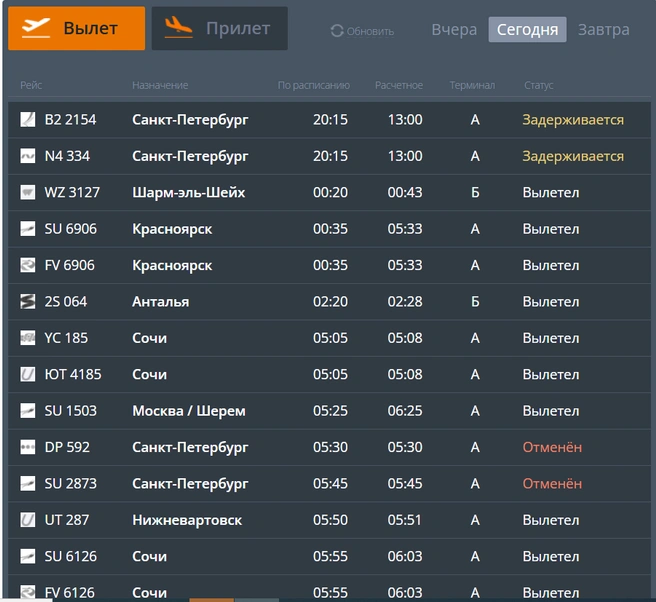Click Красноярск in the SU 6906 row
The height and width of the screenshot is (602, 656).
(x=172, y=229)
